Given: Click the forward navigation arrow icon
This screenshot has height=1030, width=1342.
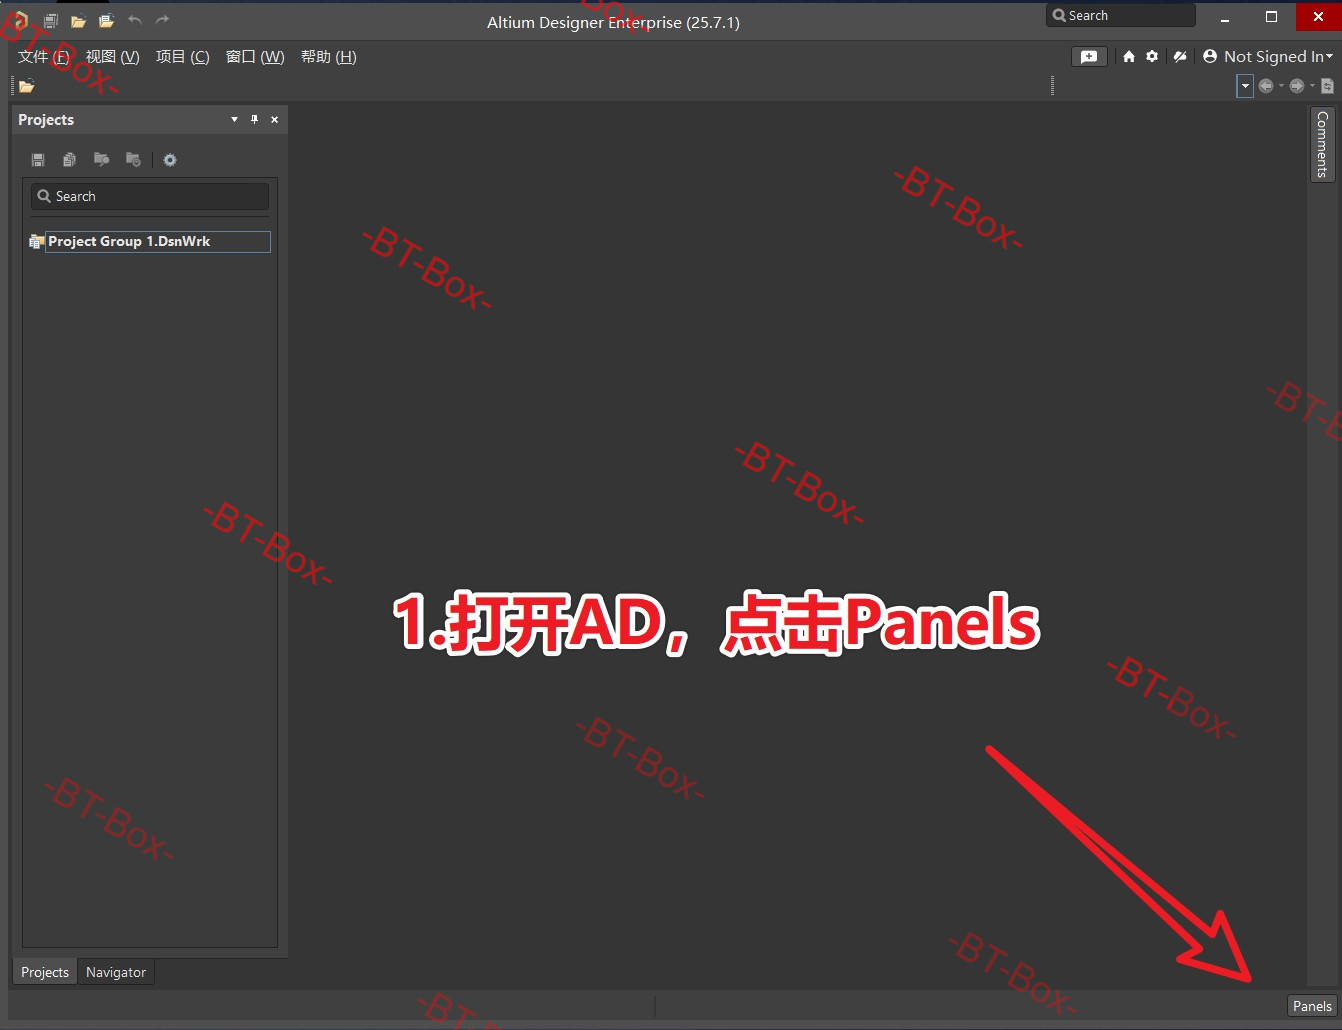Looking at the screenshot, I should click(x=1297, y=86).
